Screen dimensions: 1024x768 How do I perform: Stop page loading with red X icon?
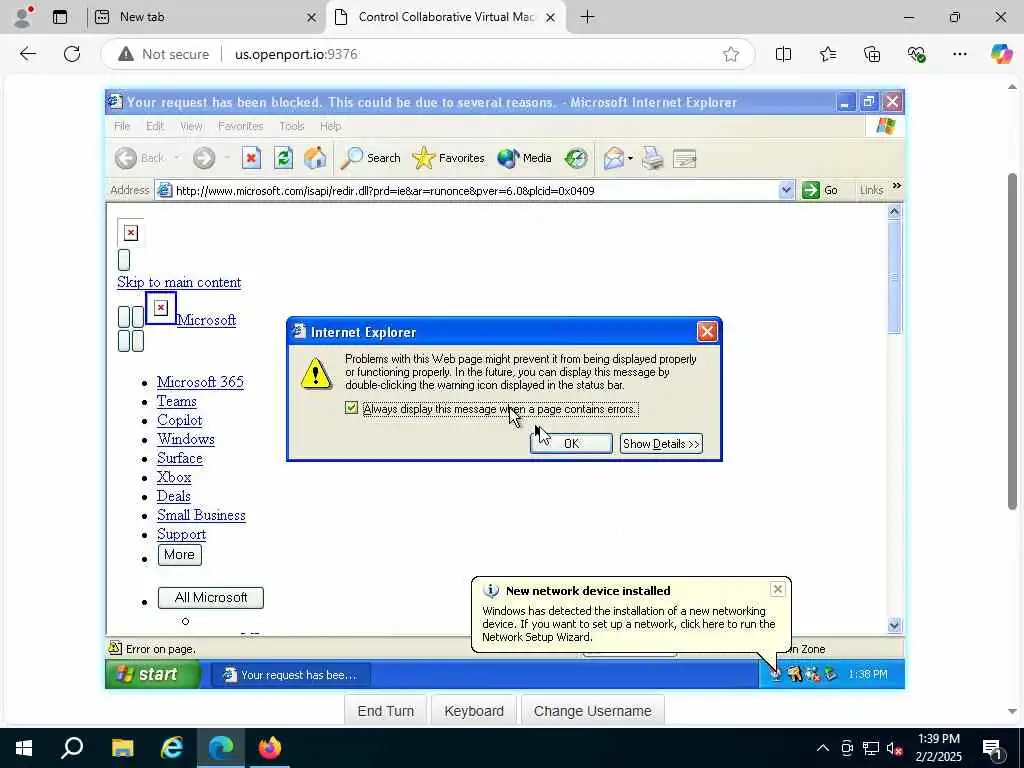tap(251, 158)
